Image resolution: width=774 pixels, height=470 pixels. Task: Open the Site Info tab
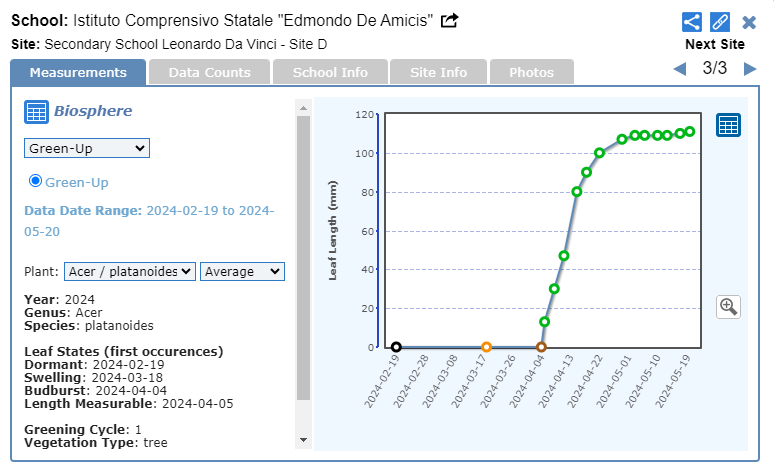[438, 72]
